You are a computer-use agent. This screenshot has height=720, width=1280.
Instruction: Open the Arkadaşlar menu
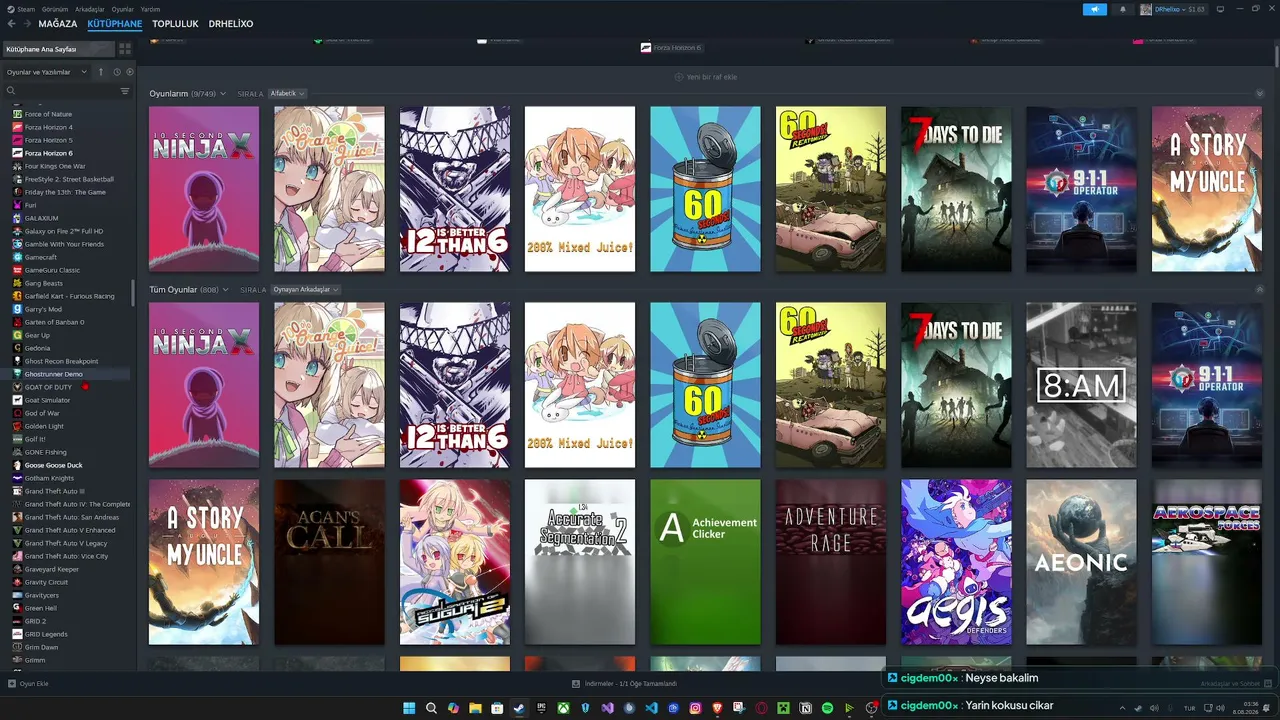point(90,9)
